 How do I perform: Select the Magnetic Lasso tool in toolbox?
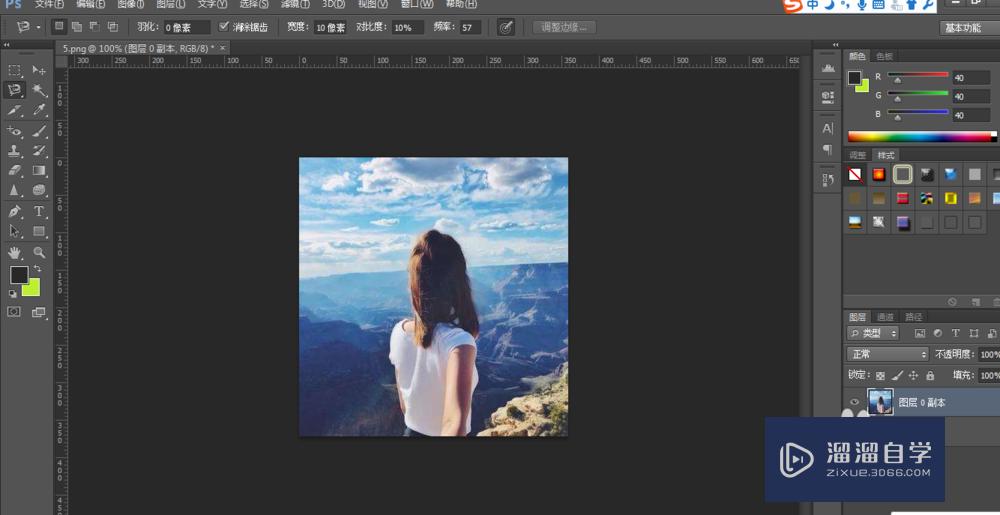tap(15, 90)
